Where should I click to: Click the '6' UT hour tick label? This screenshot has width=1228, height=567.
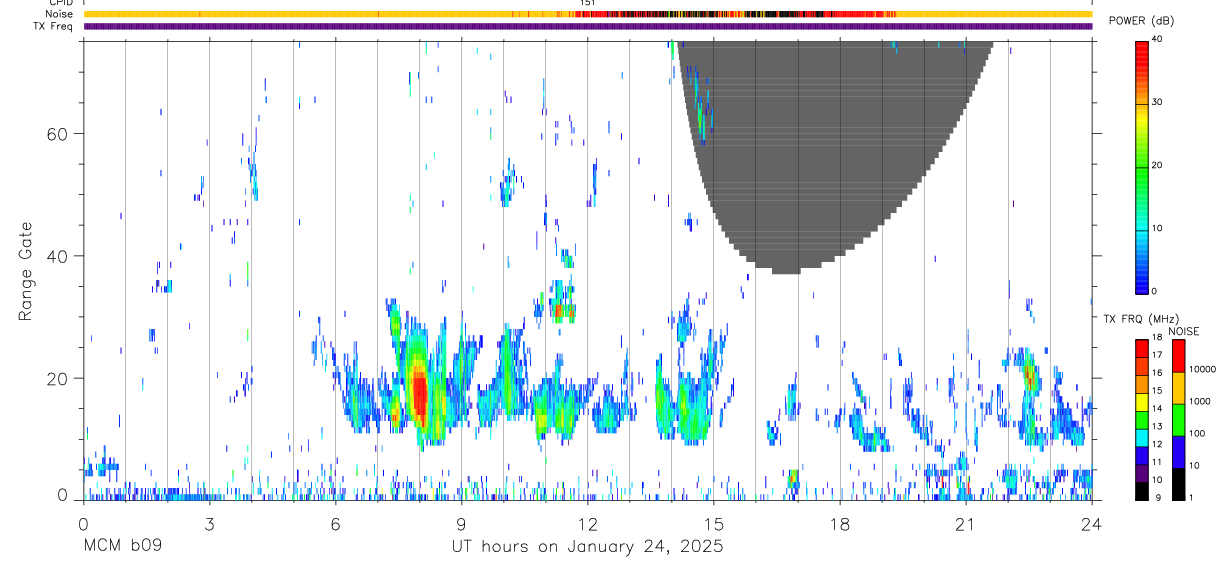(x=335, y=523)
